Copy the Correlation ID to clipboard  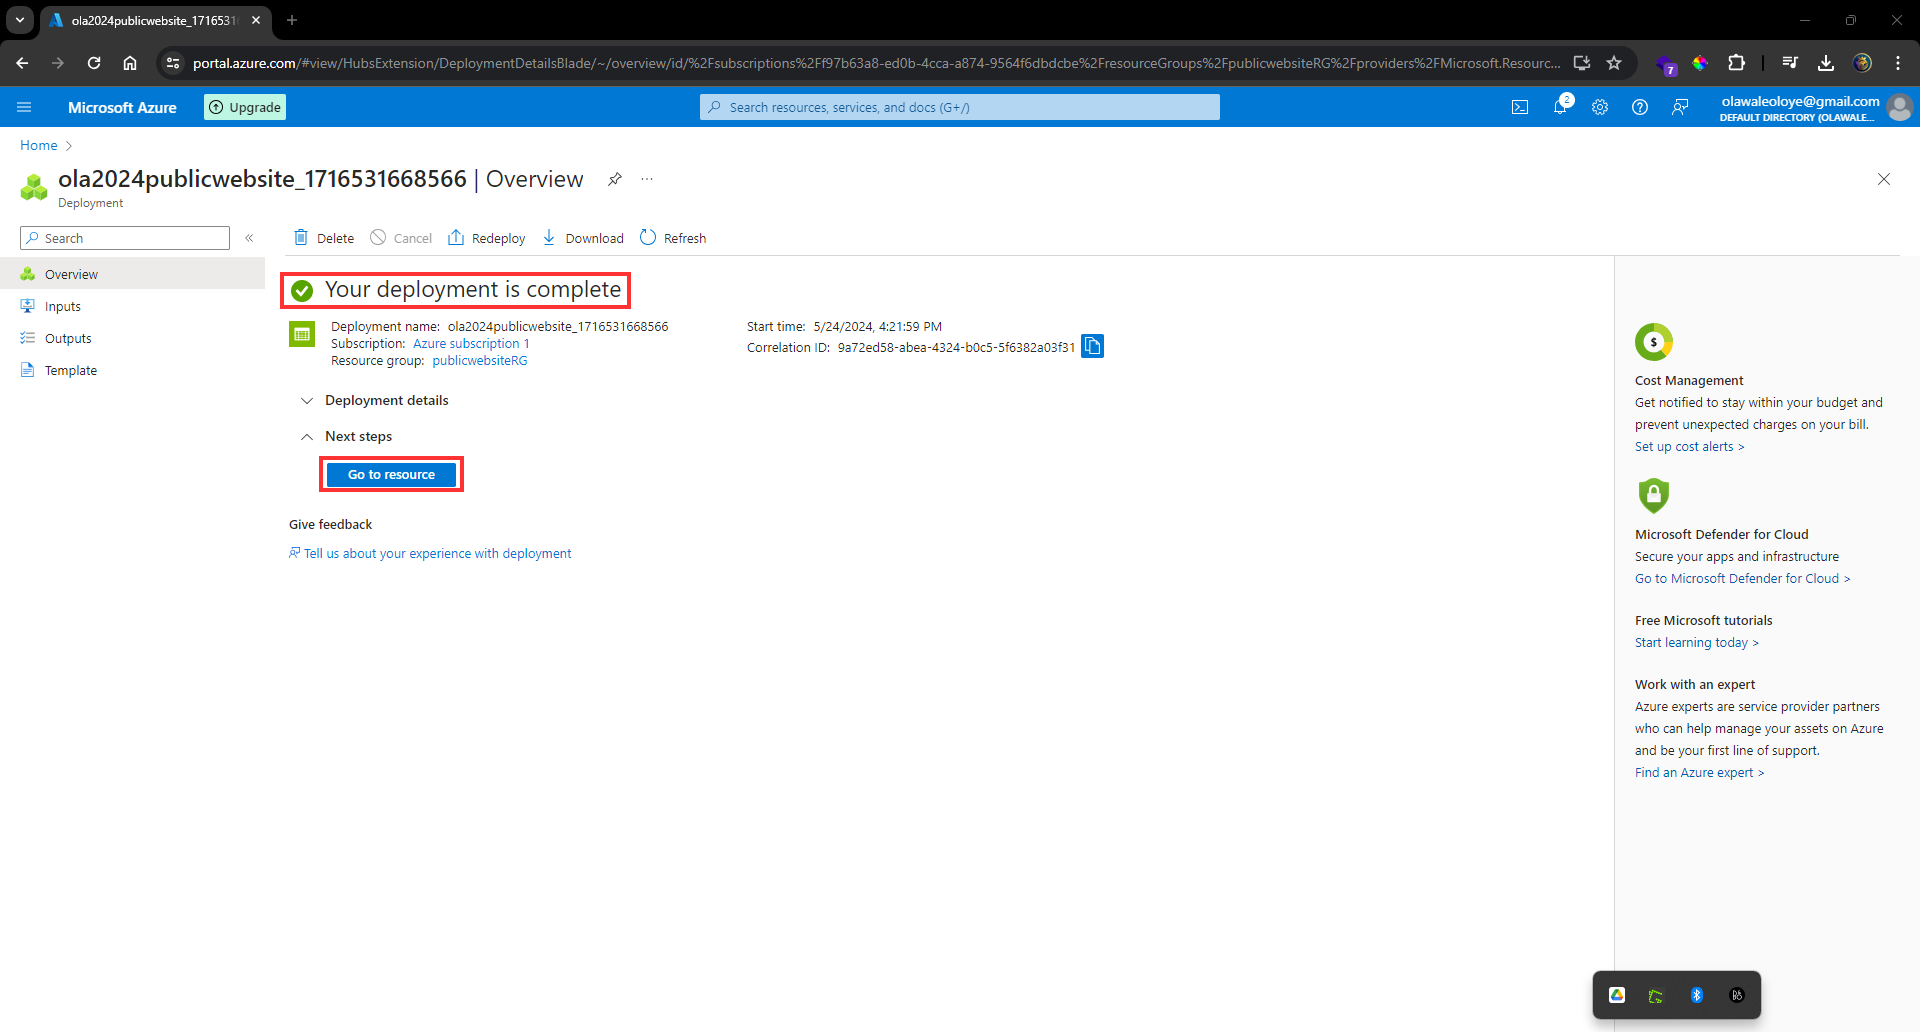[1093, 346]
